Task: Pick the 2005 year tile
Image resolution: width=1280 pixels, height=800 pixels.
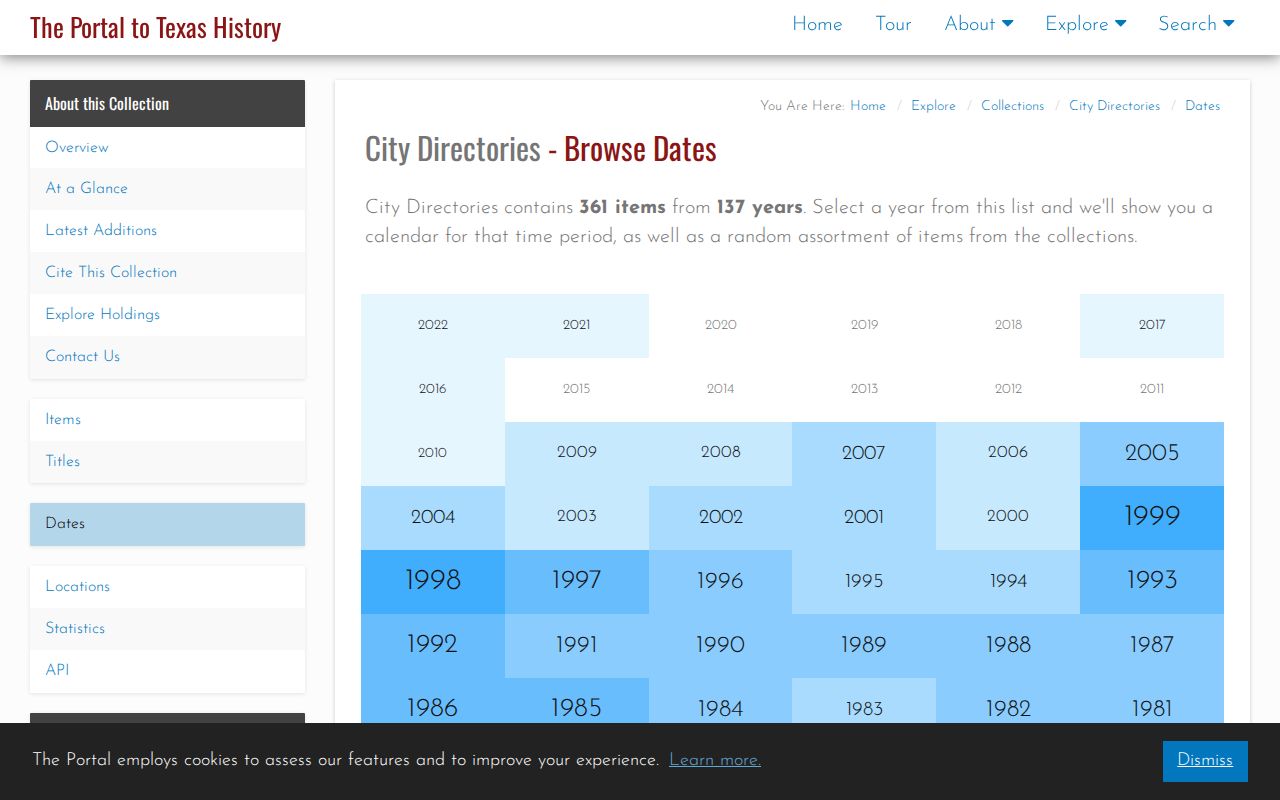Action: [x=1152, y=453]
